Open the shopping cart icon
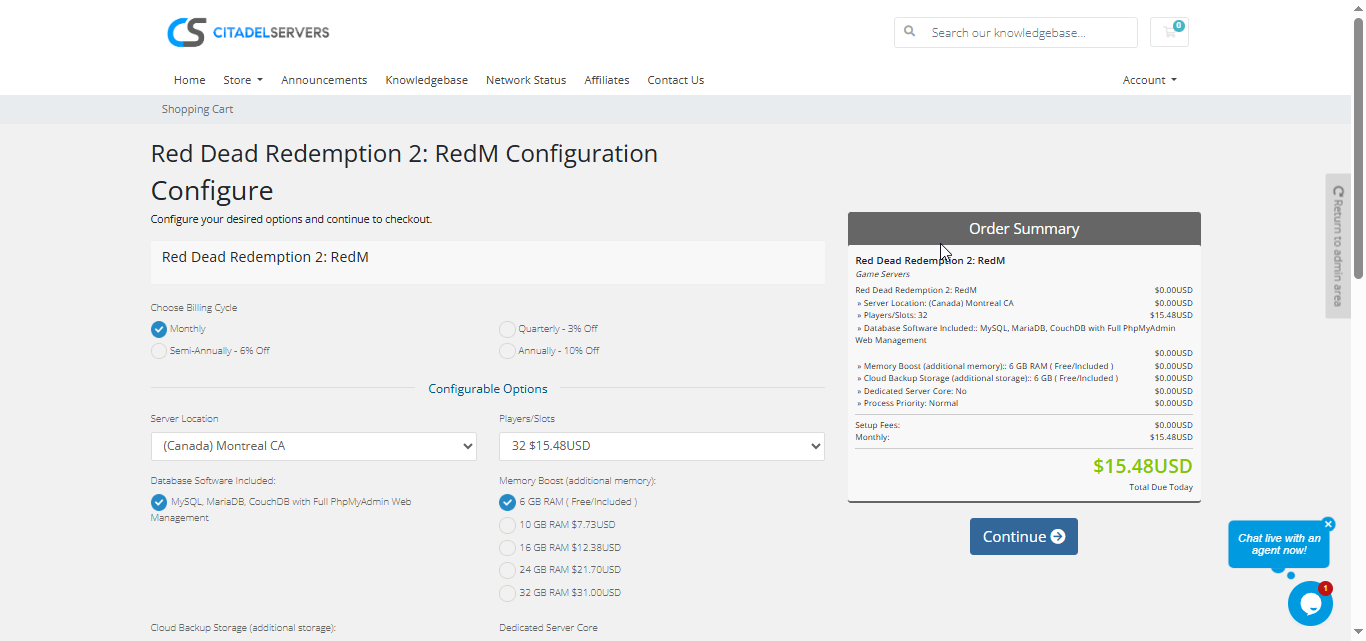 1169,32
